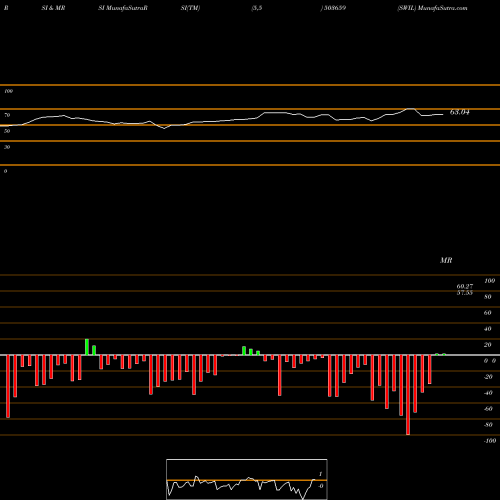Click the MR axis label -100
Viewport: 500px width, 500px height.
(x=490, y=441)
